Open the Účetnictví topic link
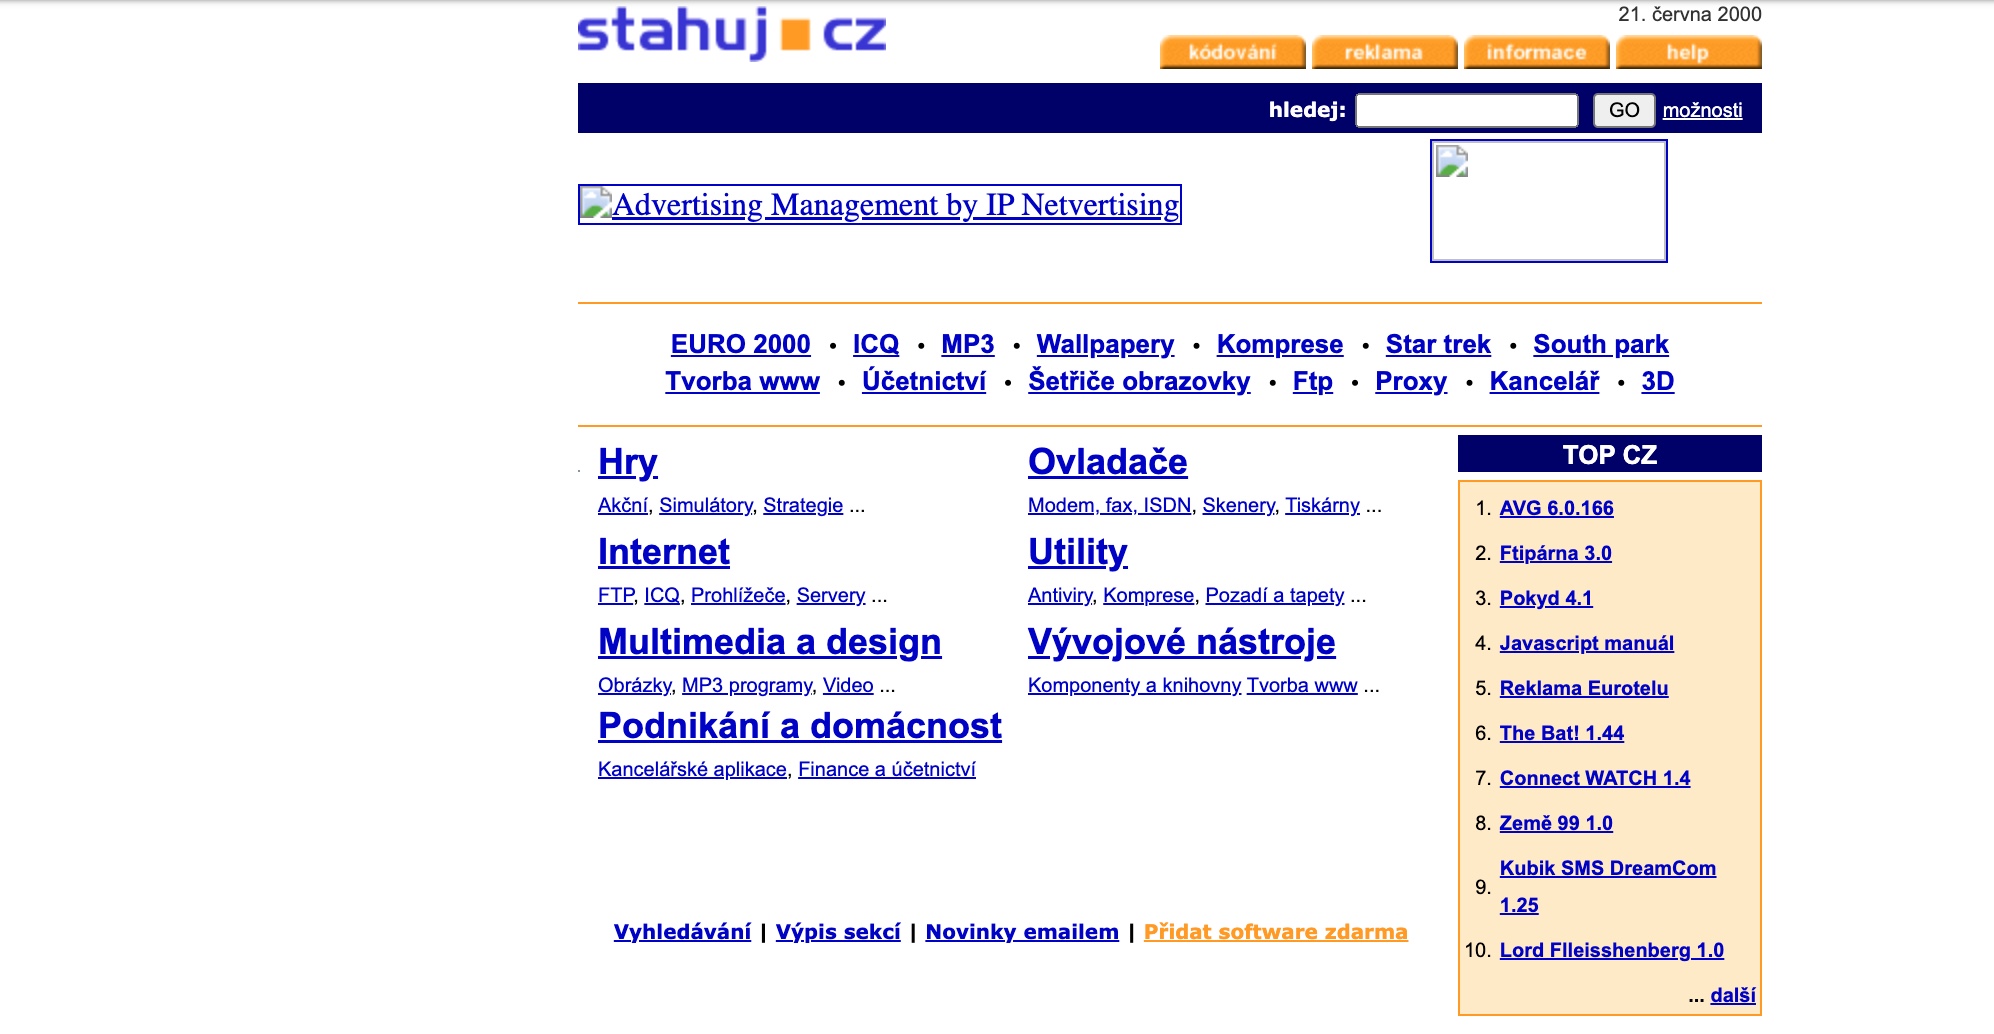Viewport: 1994px width, 1034px height. tap(924, 381)
